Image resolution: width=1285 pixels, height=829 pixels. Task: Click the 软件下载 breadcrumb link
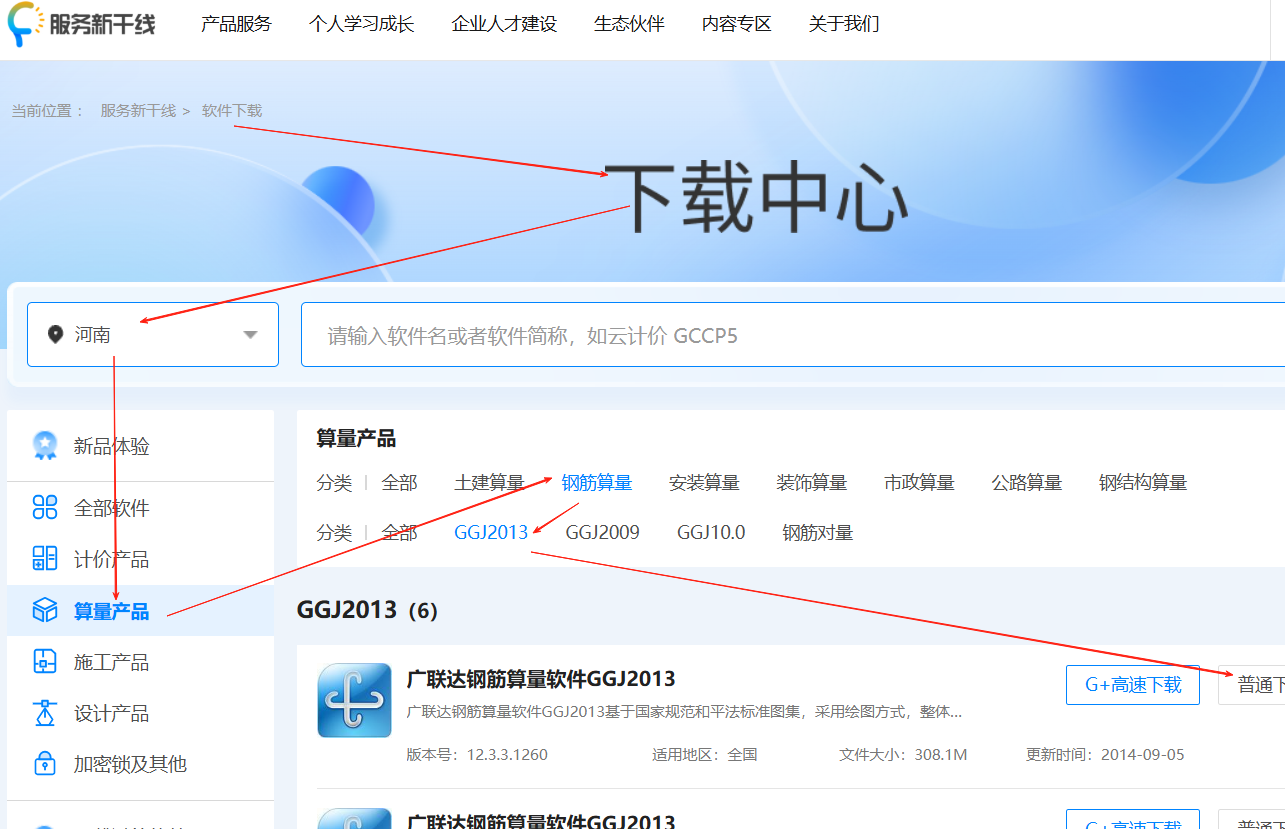click(x=232, y=111)
